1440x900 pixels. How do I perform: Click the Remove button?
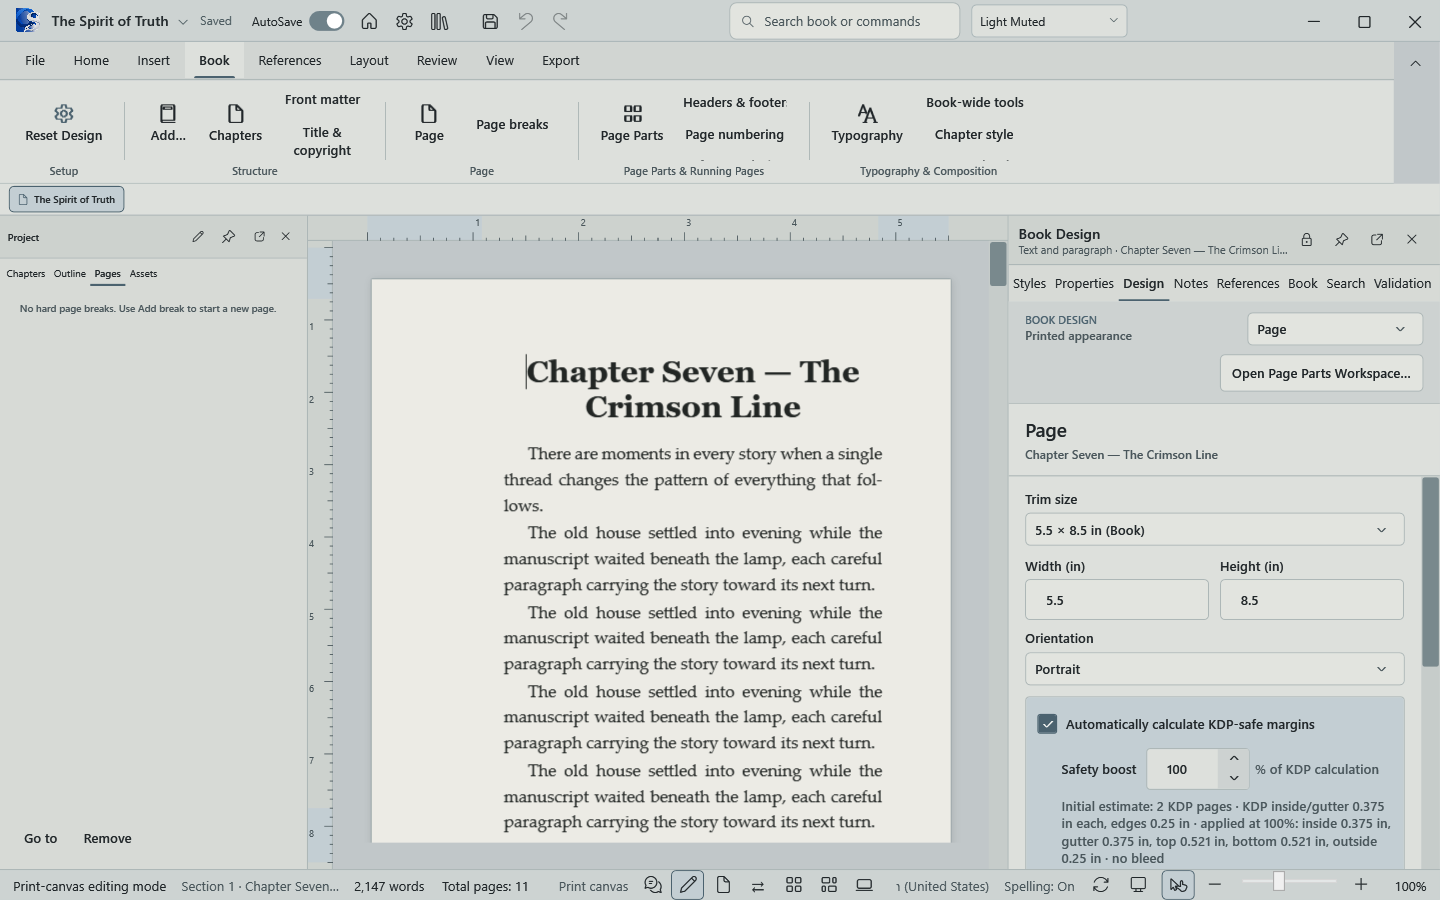click(x=108, y=838)
